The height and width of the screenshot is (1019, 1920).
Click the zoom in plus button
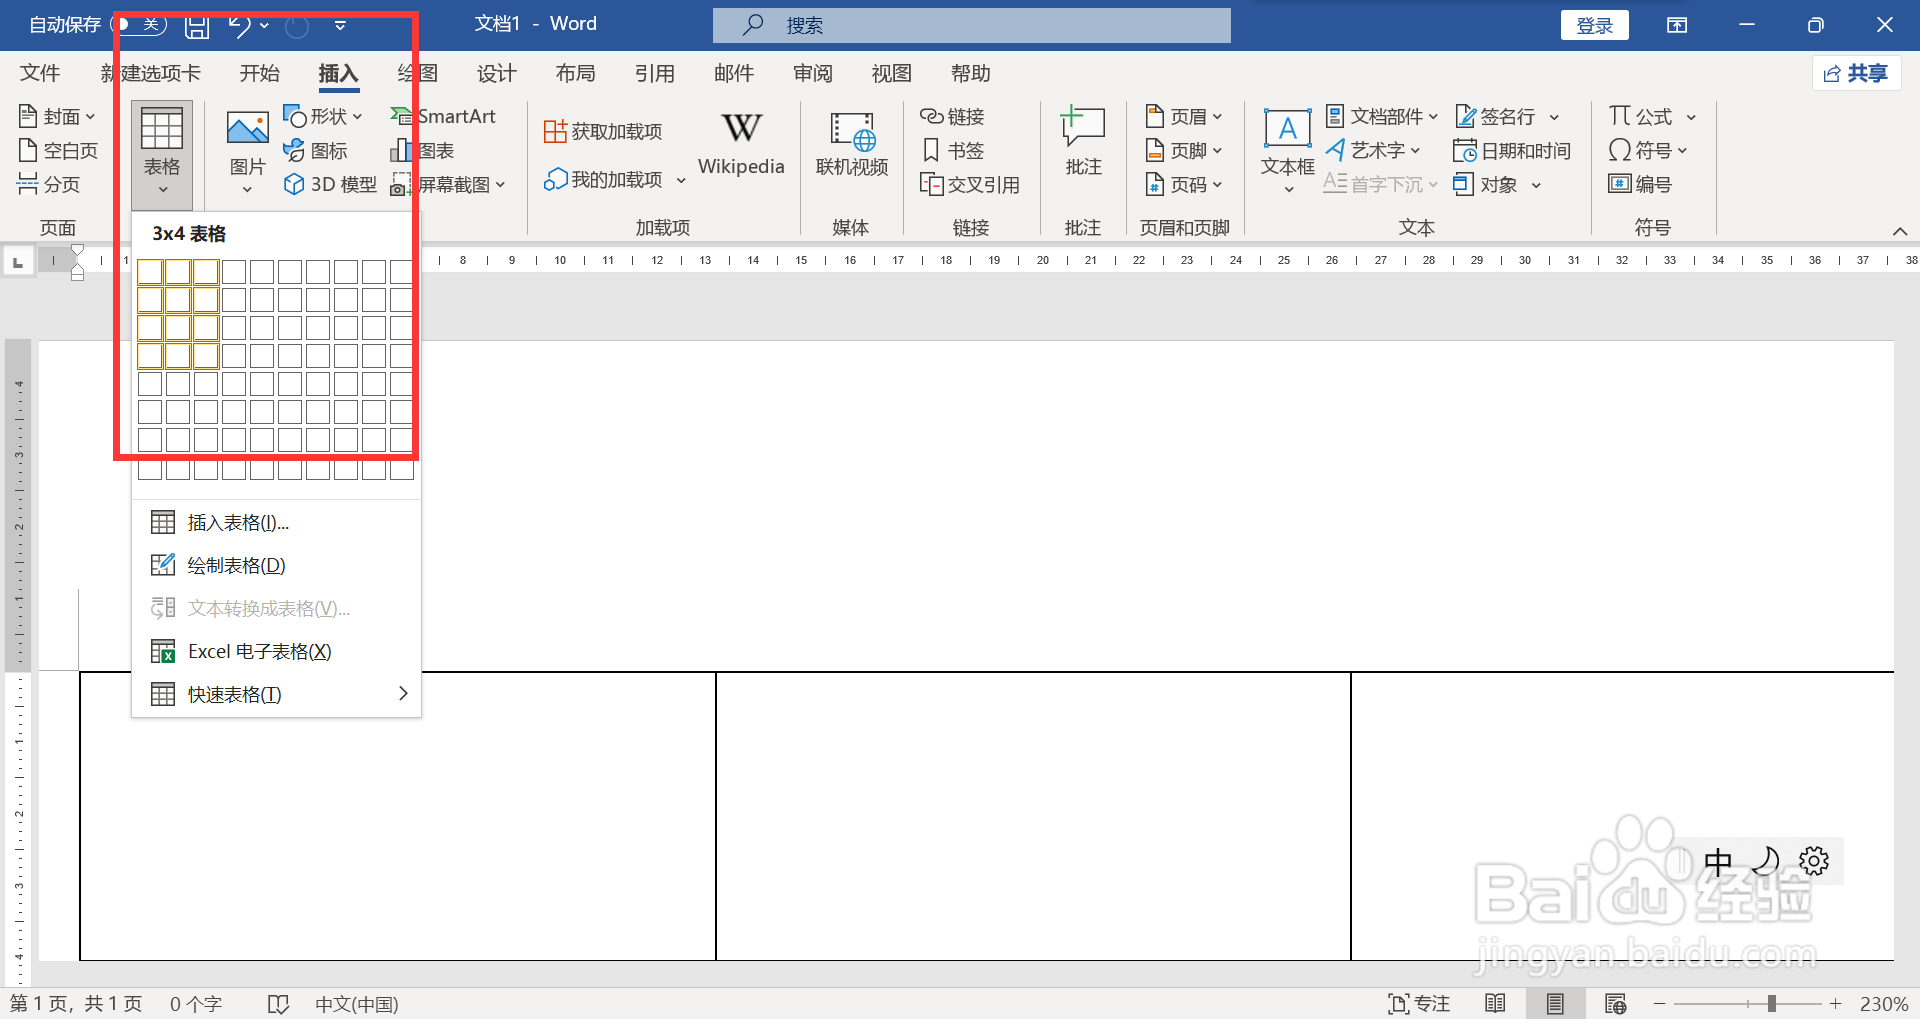coord(1836,1003)
